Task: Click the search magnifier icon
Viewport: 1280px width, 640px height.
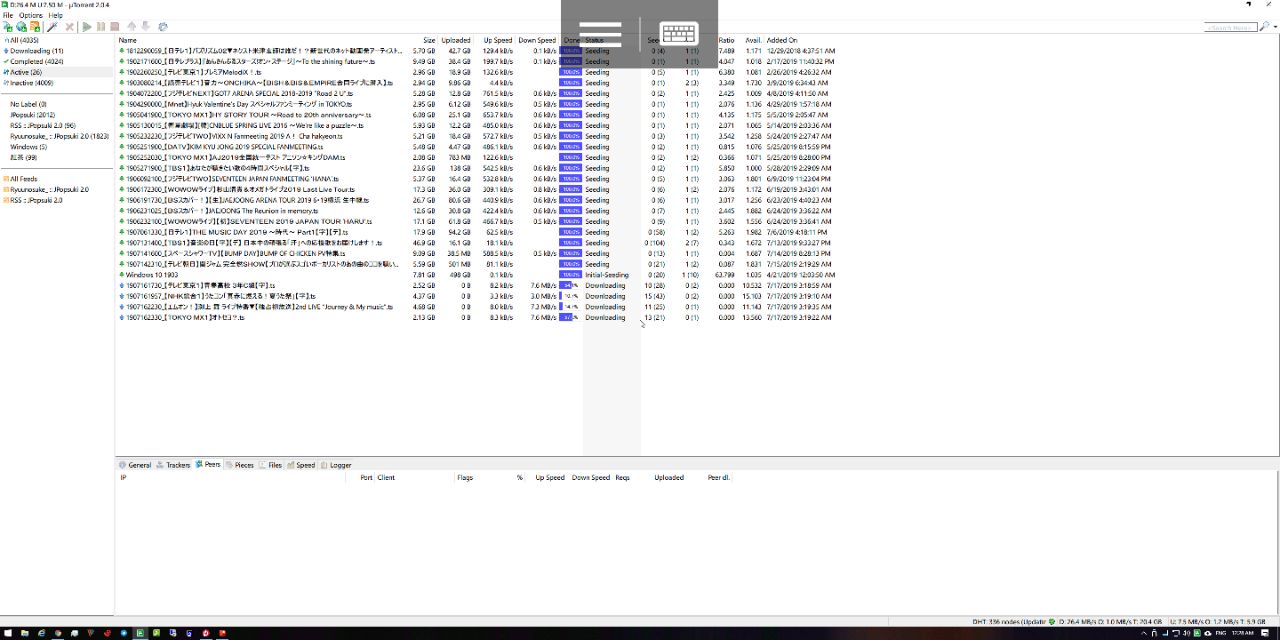Action: [x=1264, y=27]
